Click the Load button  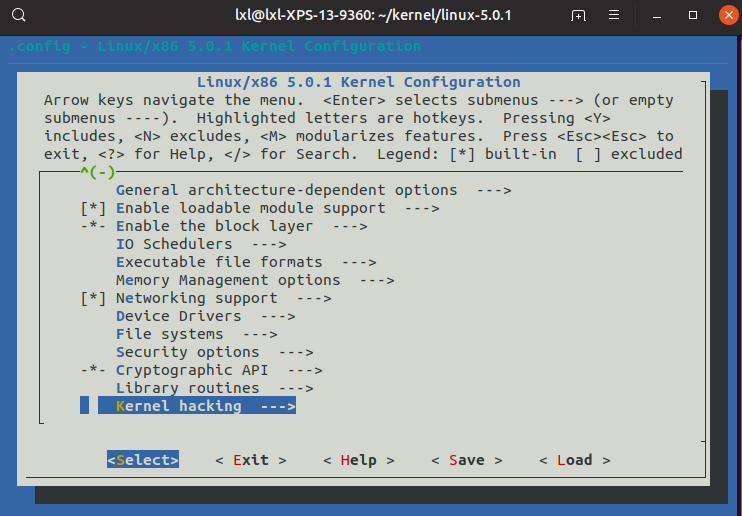click(x=574, y=460)
